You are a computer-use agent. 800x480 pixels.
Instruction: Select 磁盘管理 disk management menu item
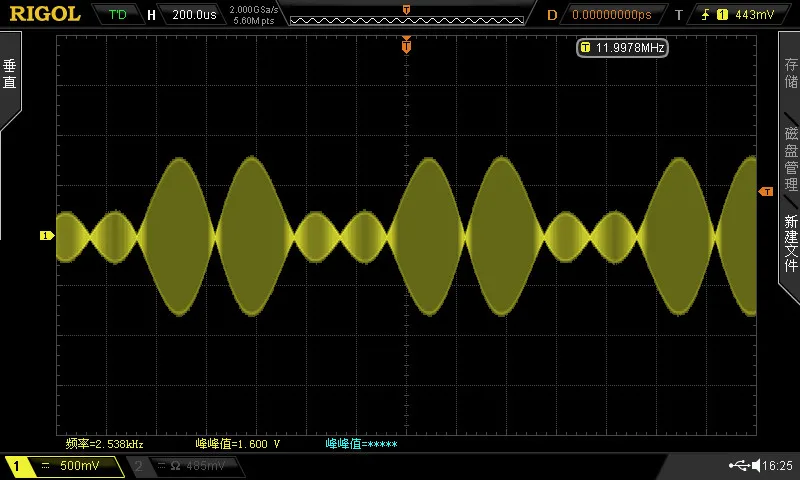(x=790, y=159)
